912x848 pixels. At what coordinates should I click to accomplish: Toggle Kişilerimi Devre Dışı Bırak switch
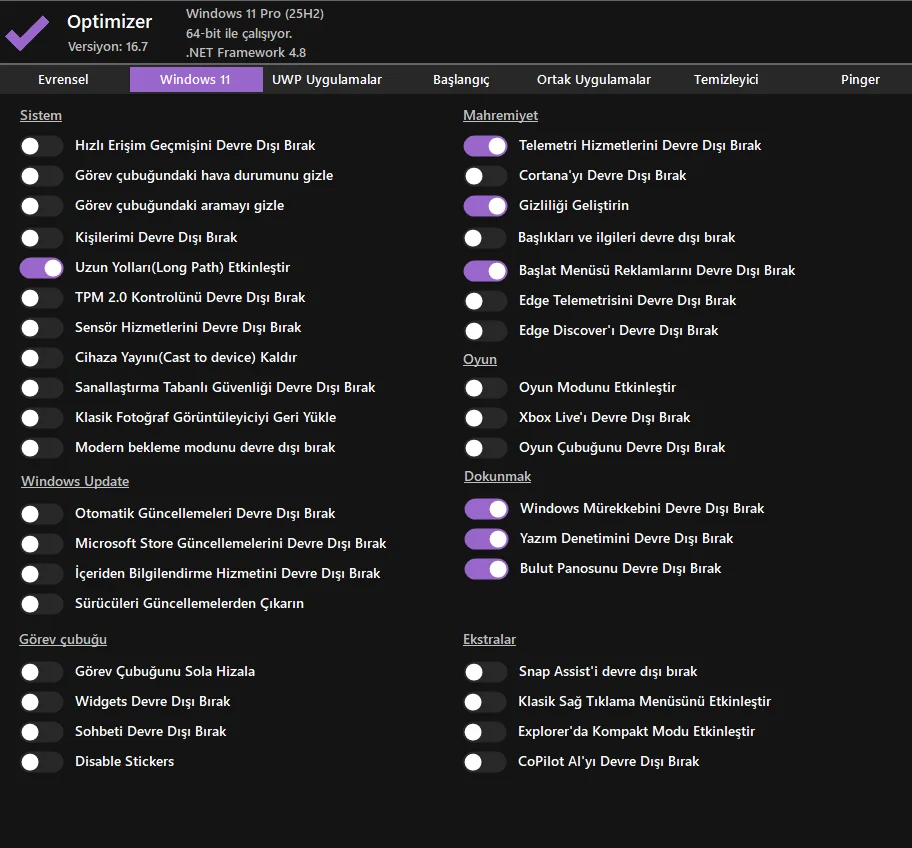click(x=41, y=237)
